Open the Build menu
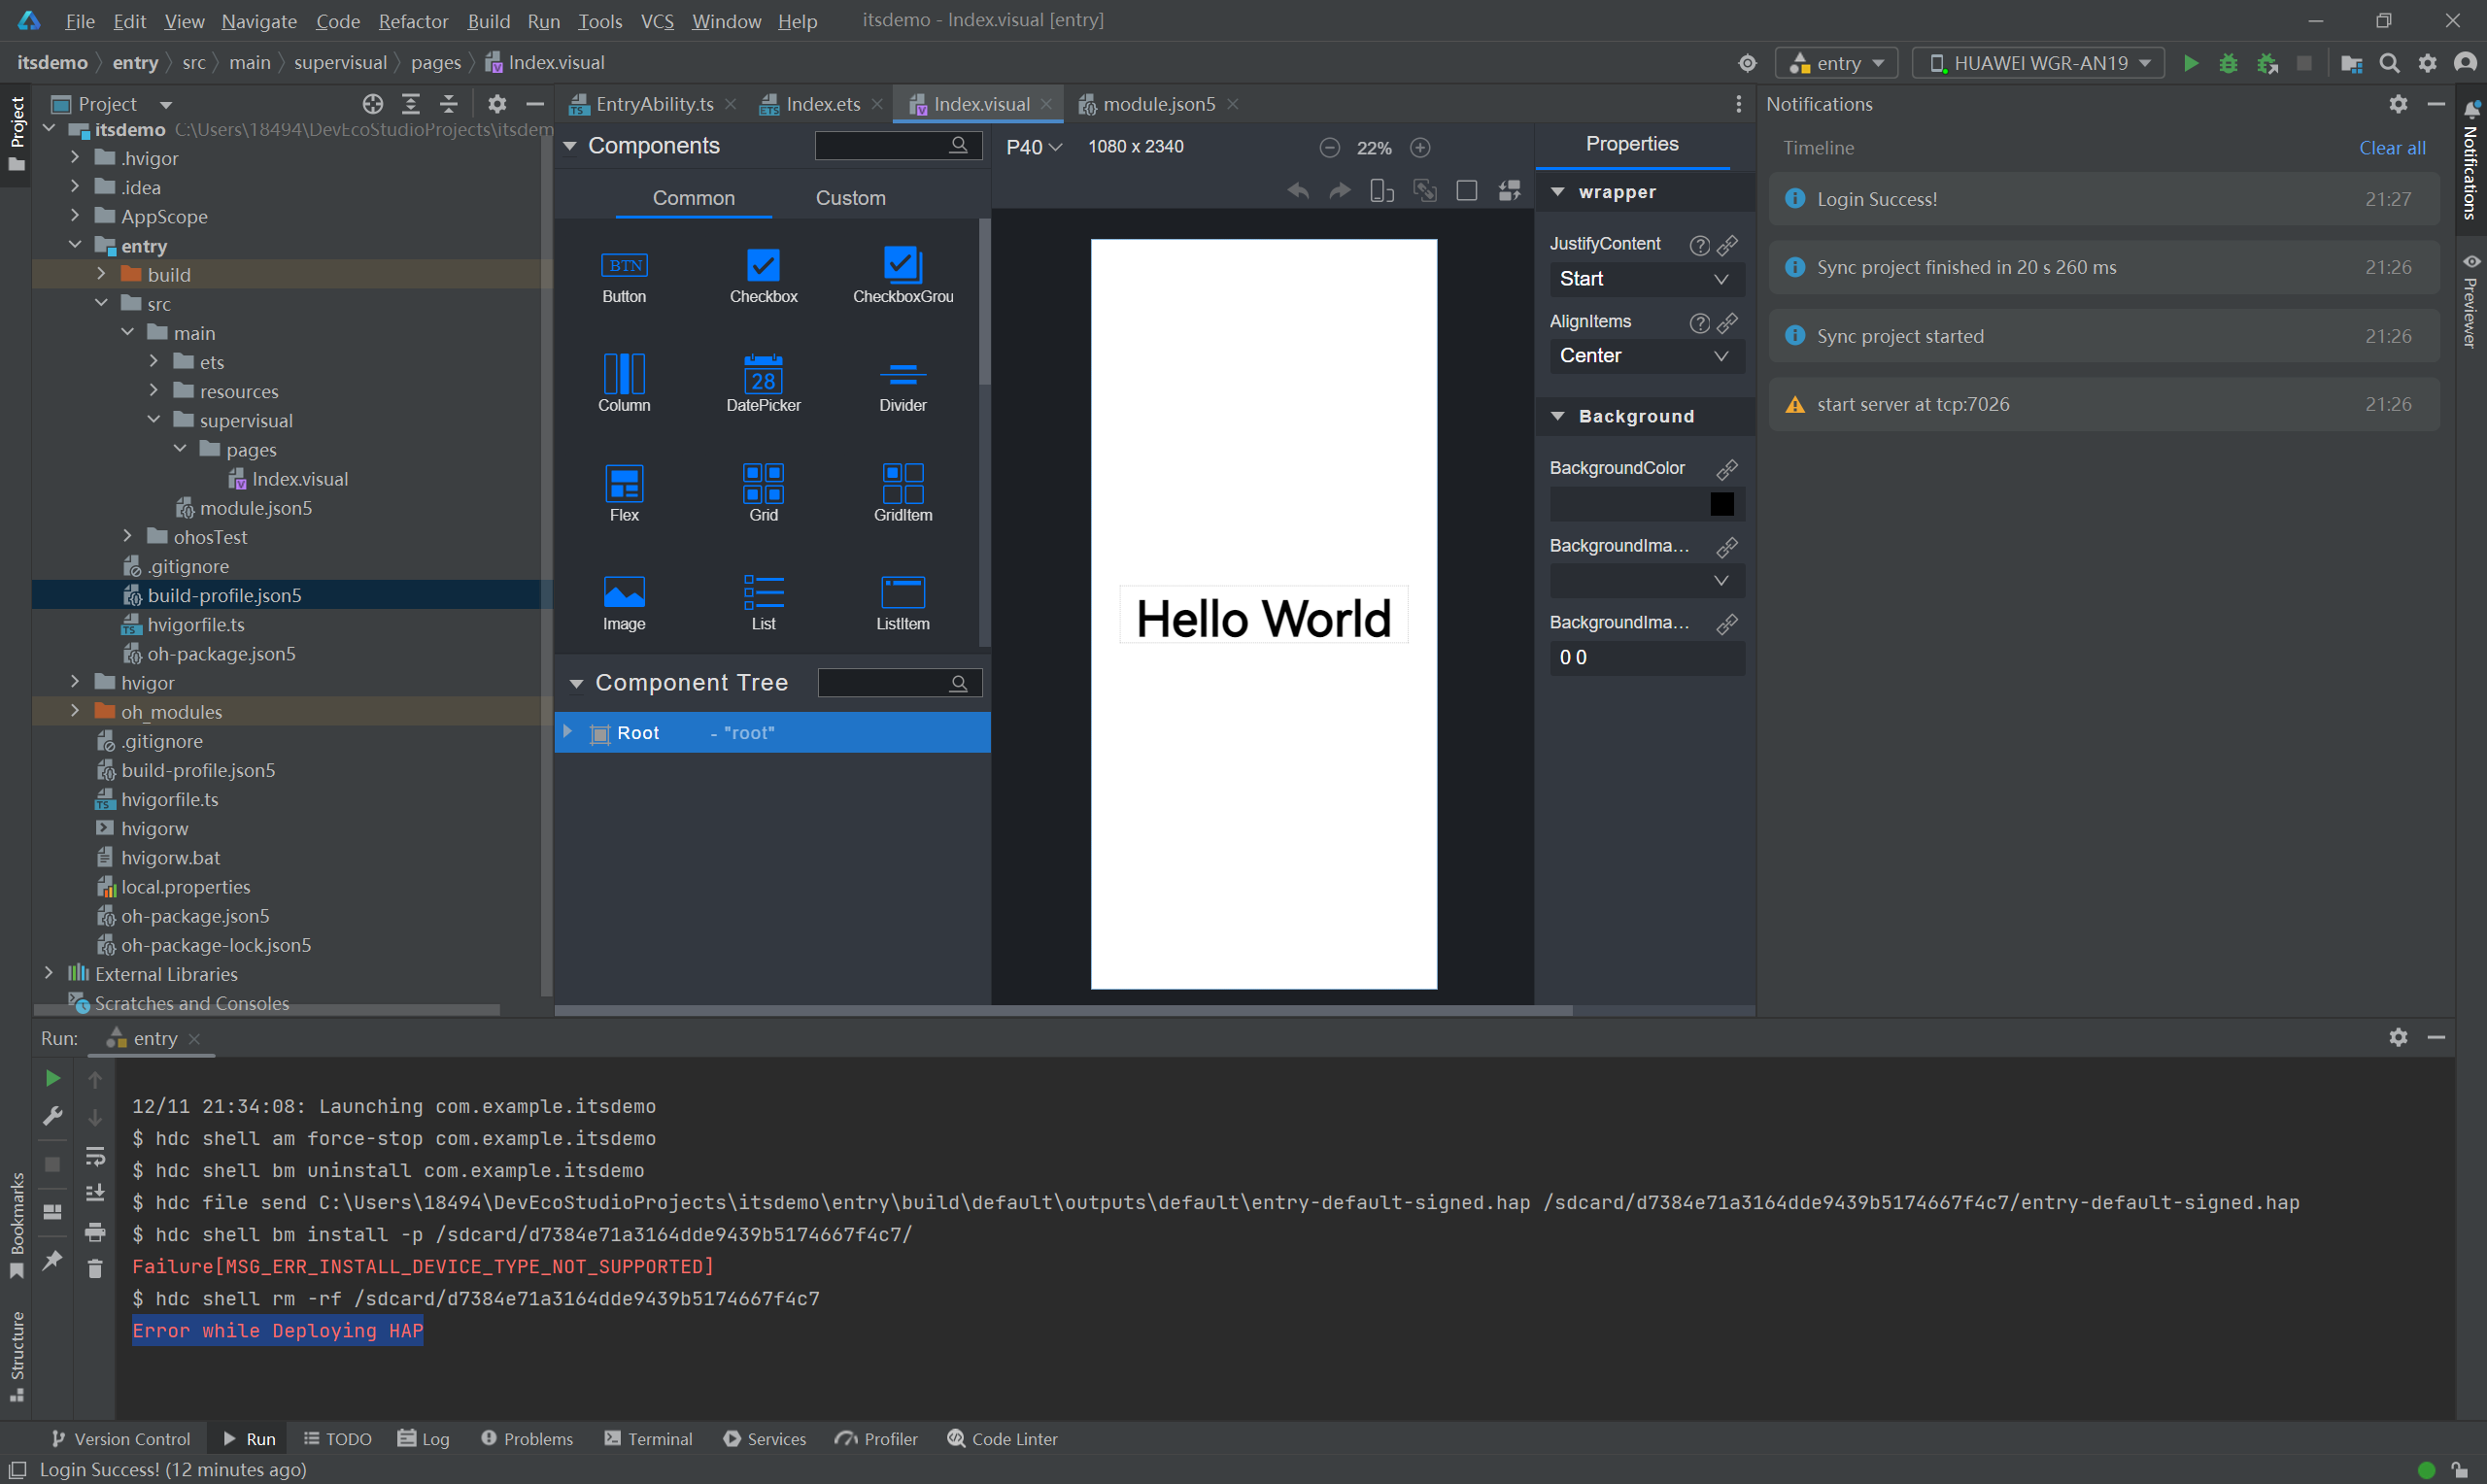 point(488,20)
